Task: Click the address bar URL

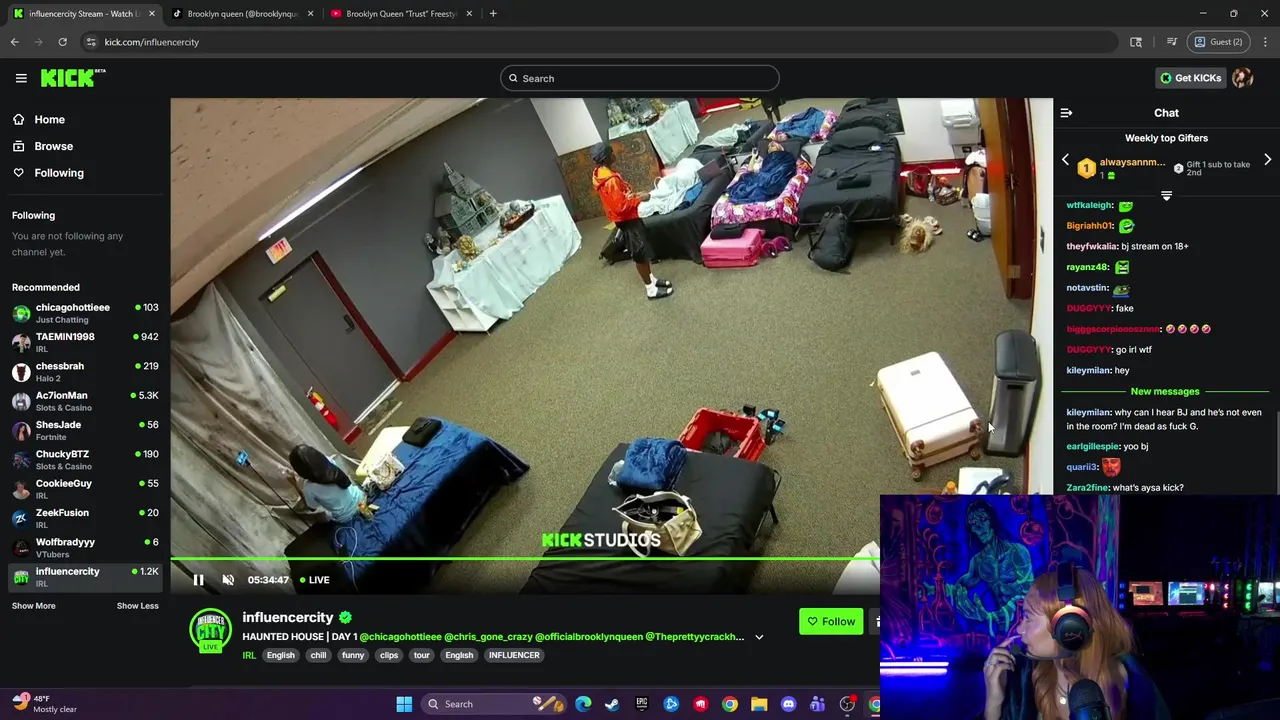Action: tap(152, 42)
